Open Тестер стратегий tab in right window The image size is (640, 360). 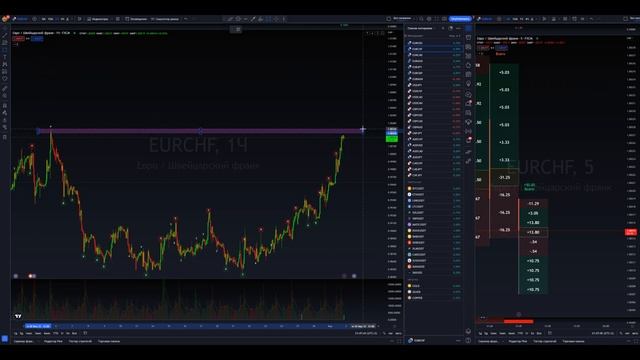545,341
